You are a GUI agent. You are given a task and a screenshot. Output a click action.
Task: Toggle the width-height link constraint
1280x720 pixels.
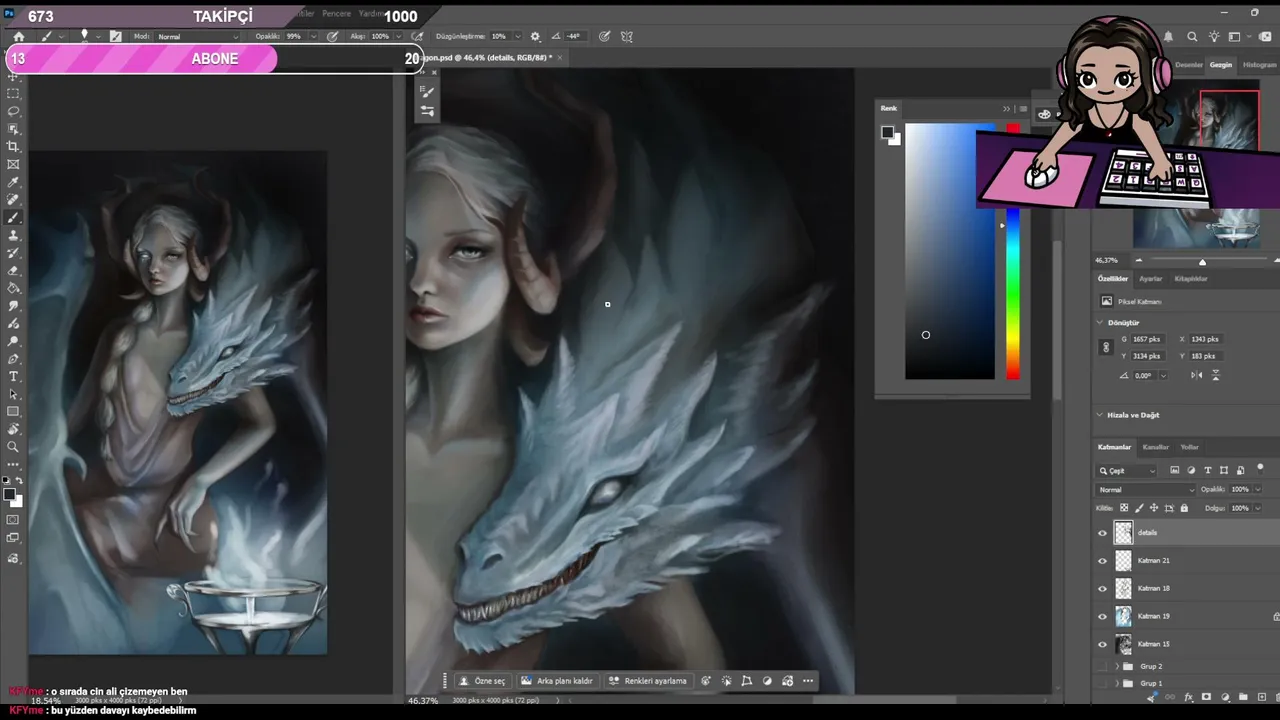[x=1106, y=347]
